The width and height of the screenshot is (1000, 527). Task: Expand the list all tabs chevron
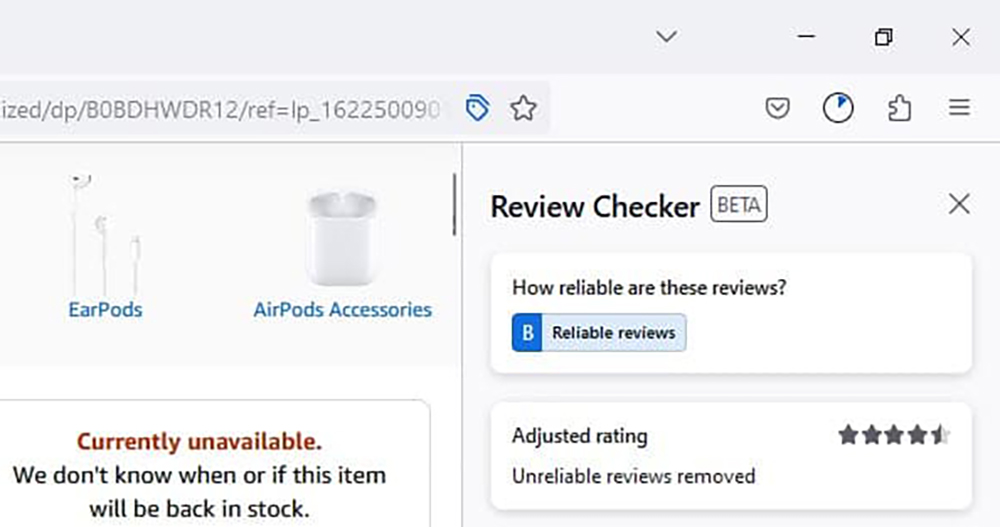[x=666, y=36]
